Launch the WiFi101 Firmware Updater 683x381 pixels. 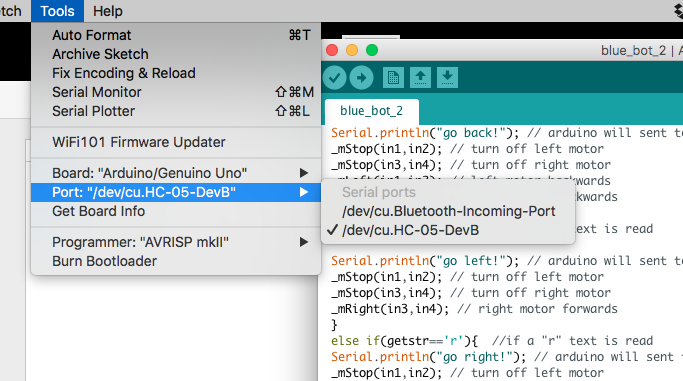point(176,142)
